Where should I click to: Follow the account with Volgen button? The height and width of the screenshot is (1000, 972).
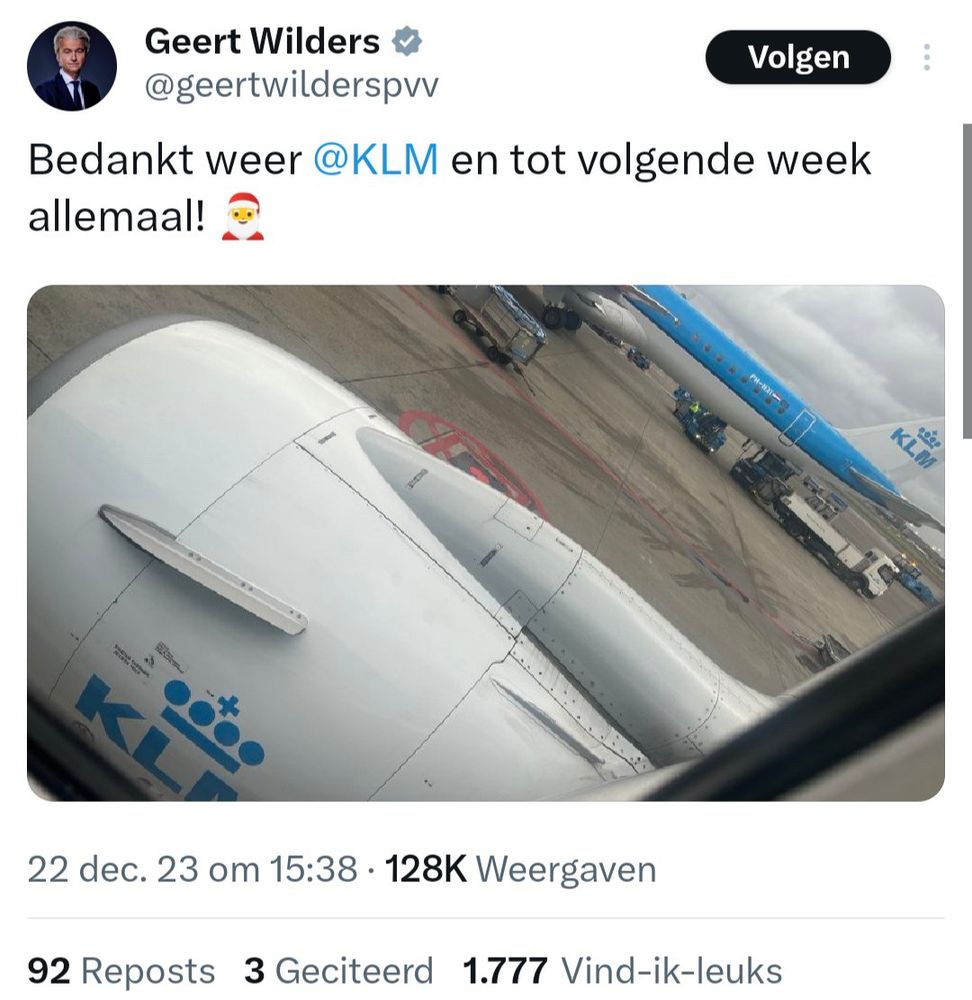coord(798,57)
